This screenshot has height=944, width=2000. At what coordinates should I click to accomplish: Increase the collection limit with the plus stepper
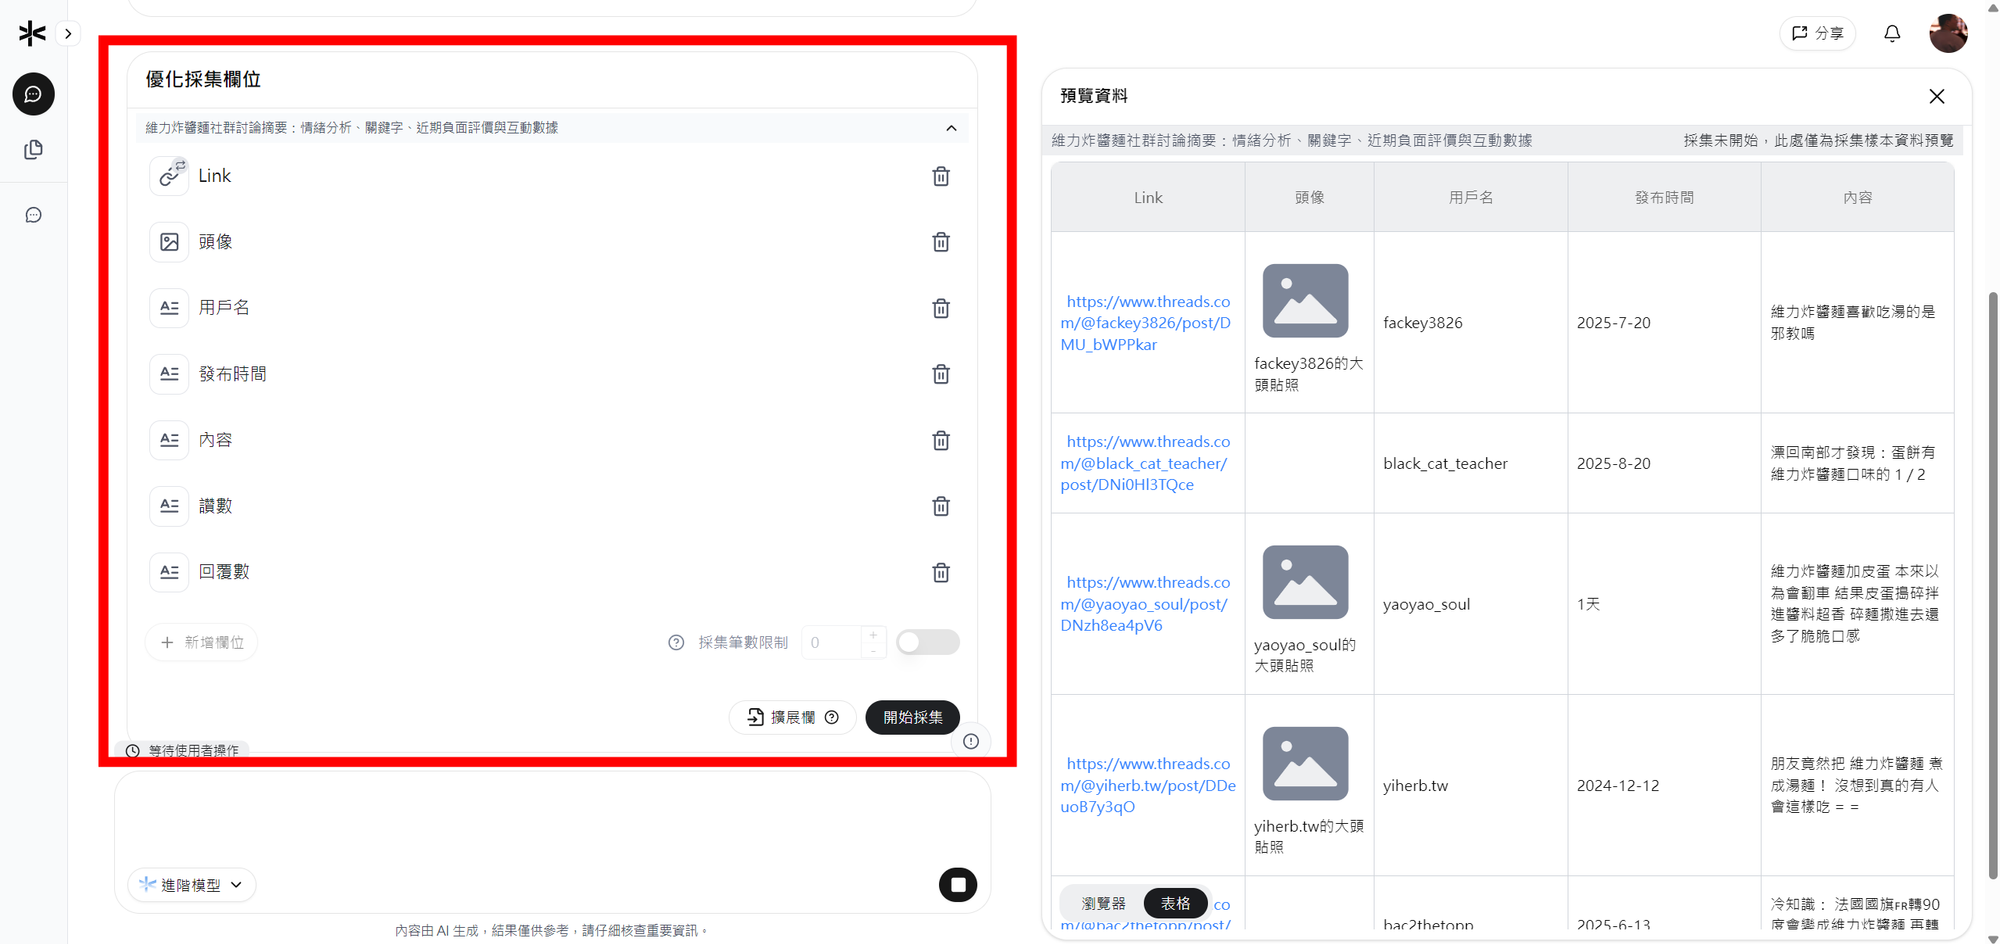tap(873, 634)
